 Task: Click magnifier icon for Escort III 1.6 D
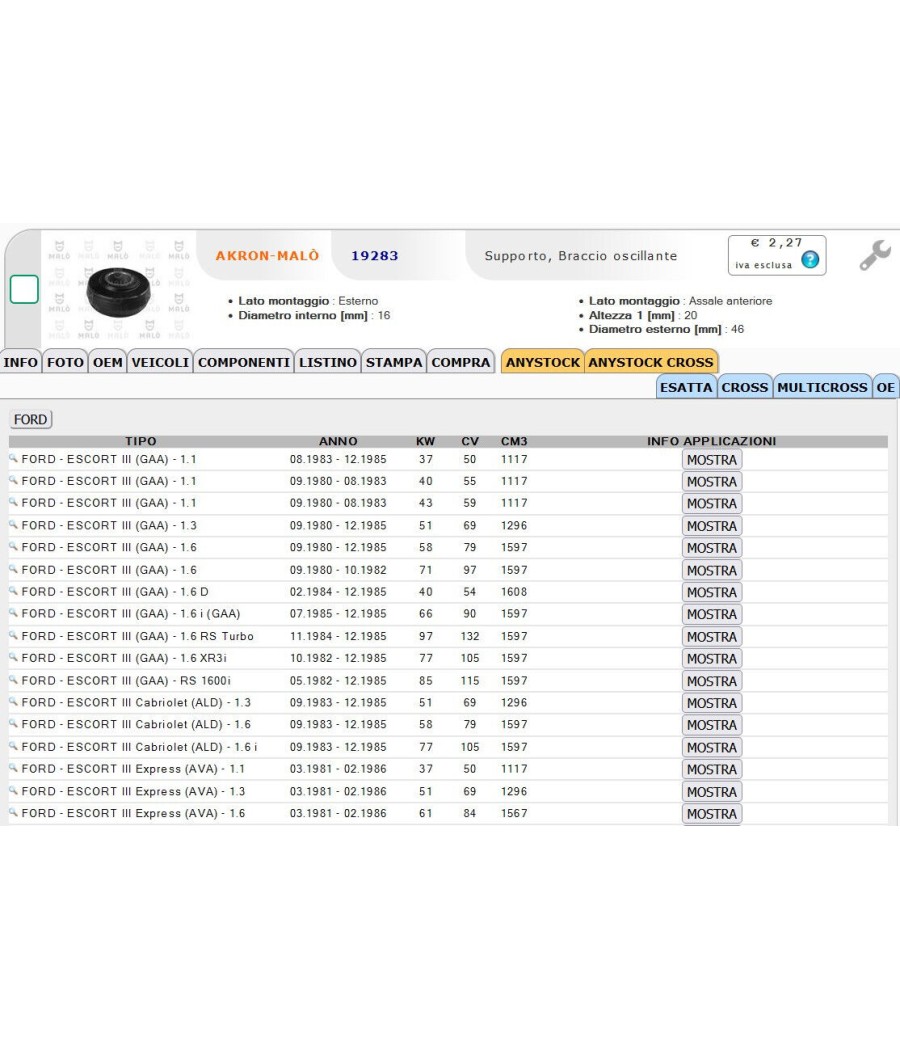[x=13, y=591]
